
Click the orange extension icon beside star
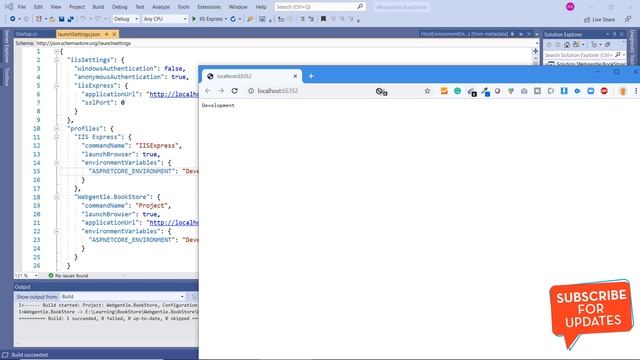444,91
